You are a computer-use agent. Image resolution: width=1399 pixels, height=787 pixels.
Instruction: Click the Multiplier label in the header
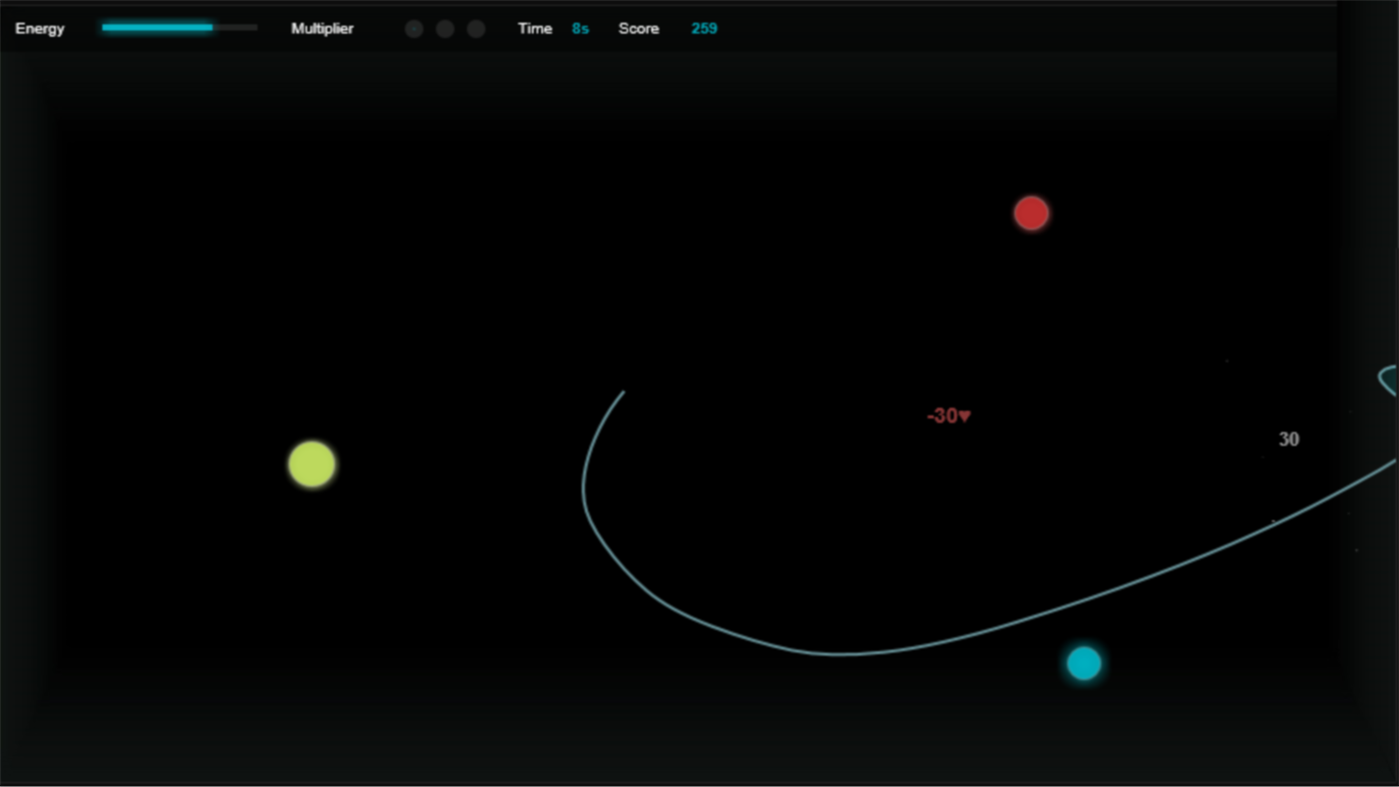point(321,28)
